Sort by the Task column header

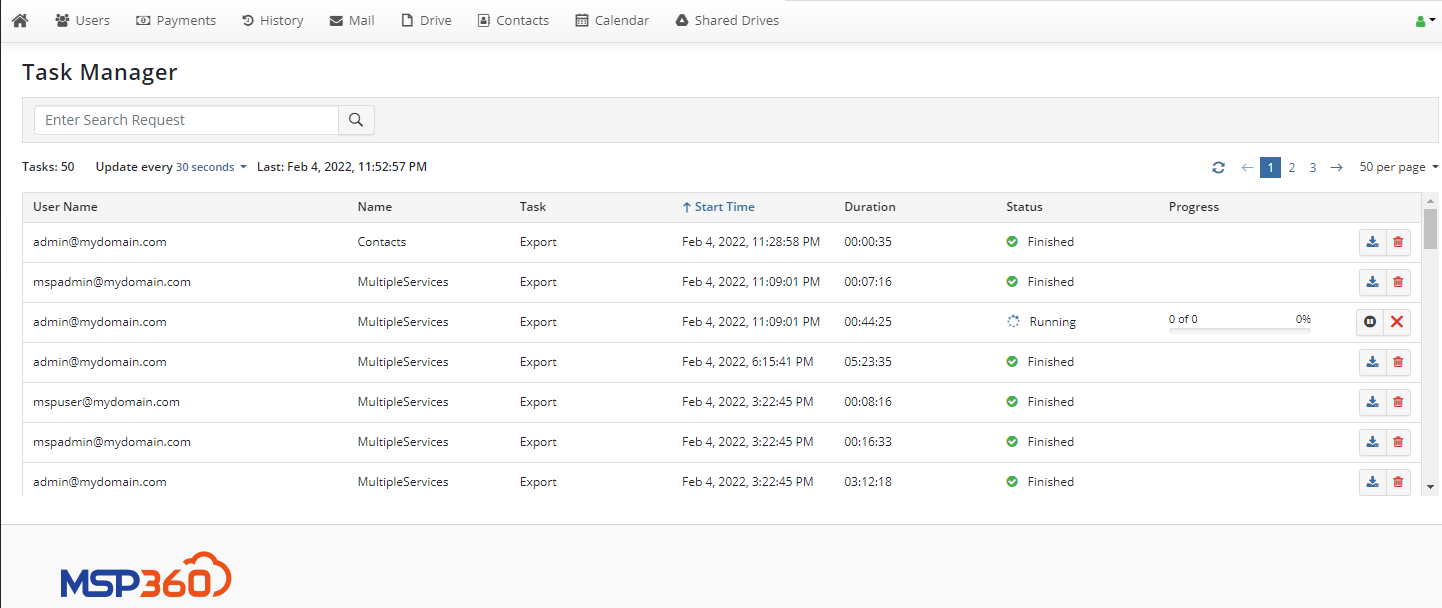tap(533, 207)
